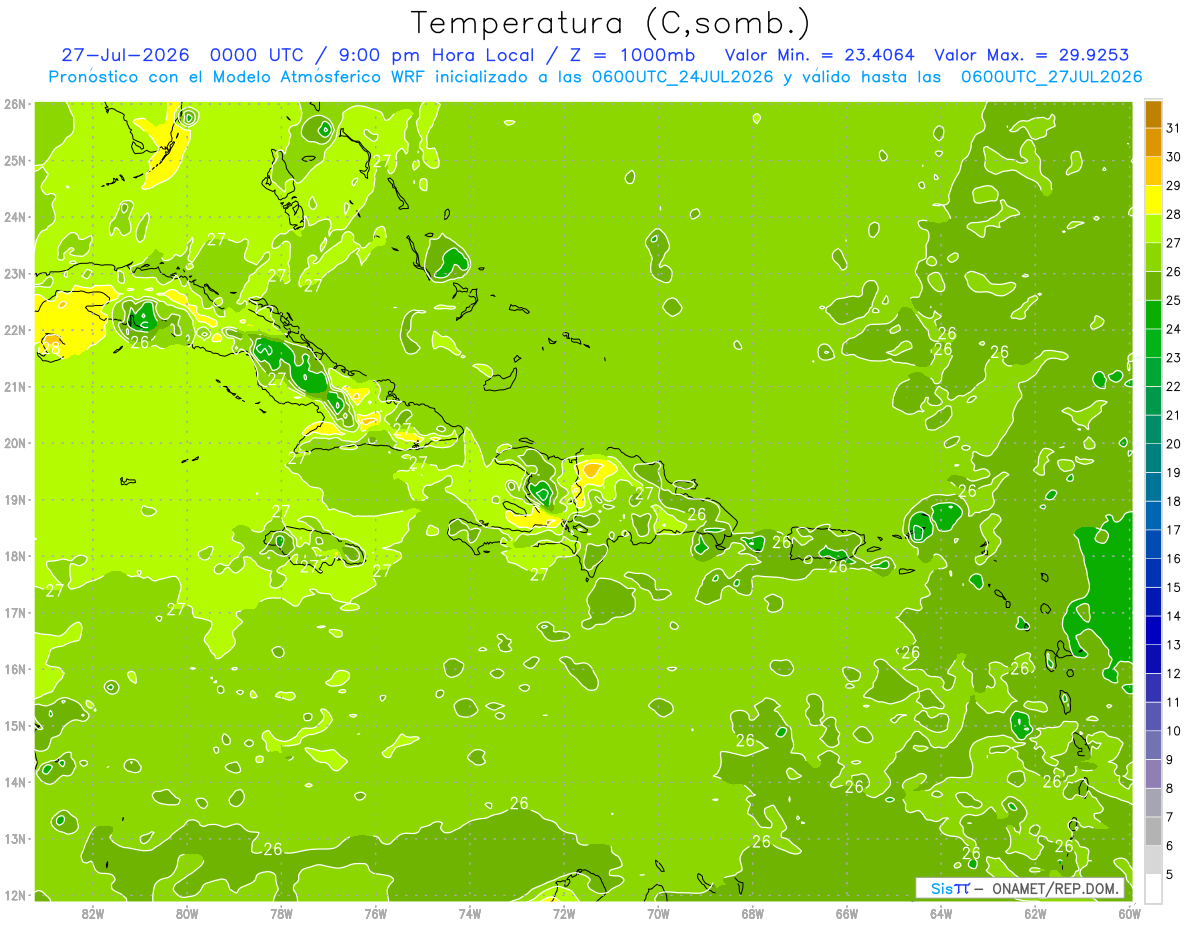
Task: Click the "20N" latitude axis label
Action: (x=15, y=443)
